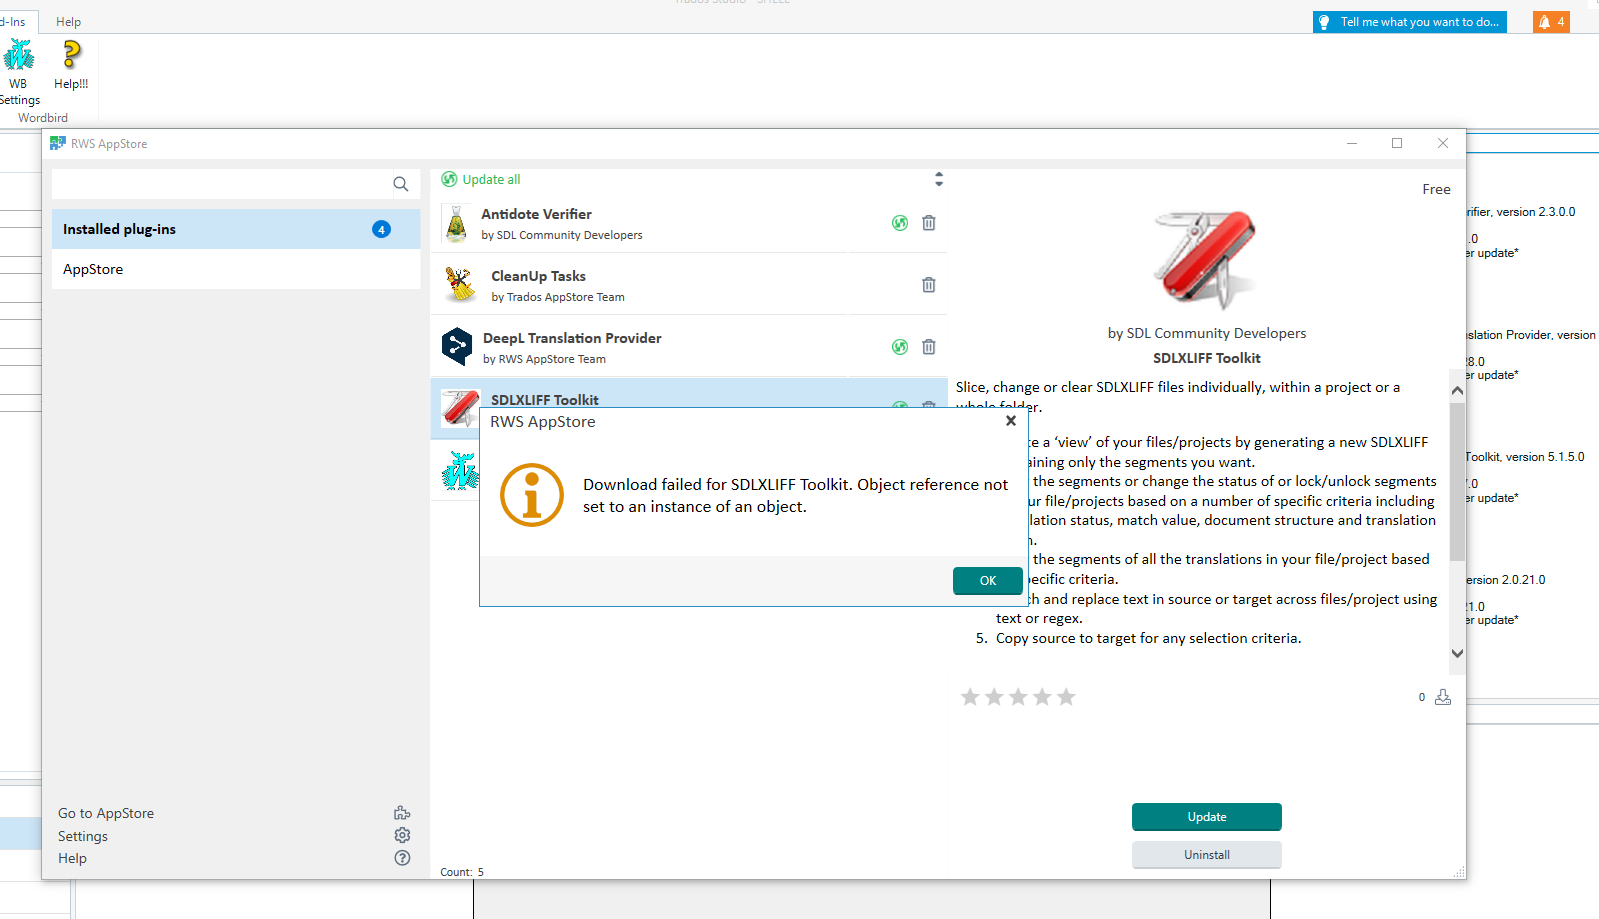The width and height of the screenshot is (1599, 919).
Task: Select the Installed plug-ins tab
Action: pos(236,229)
